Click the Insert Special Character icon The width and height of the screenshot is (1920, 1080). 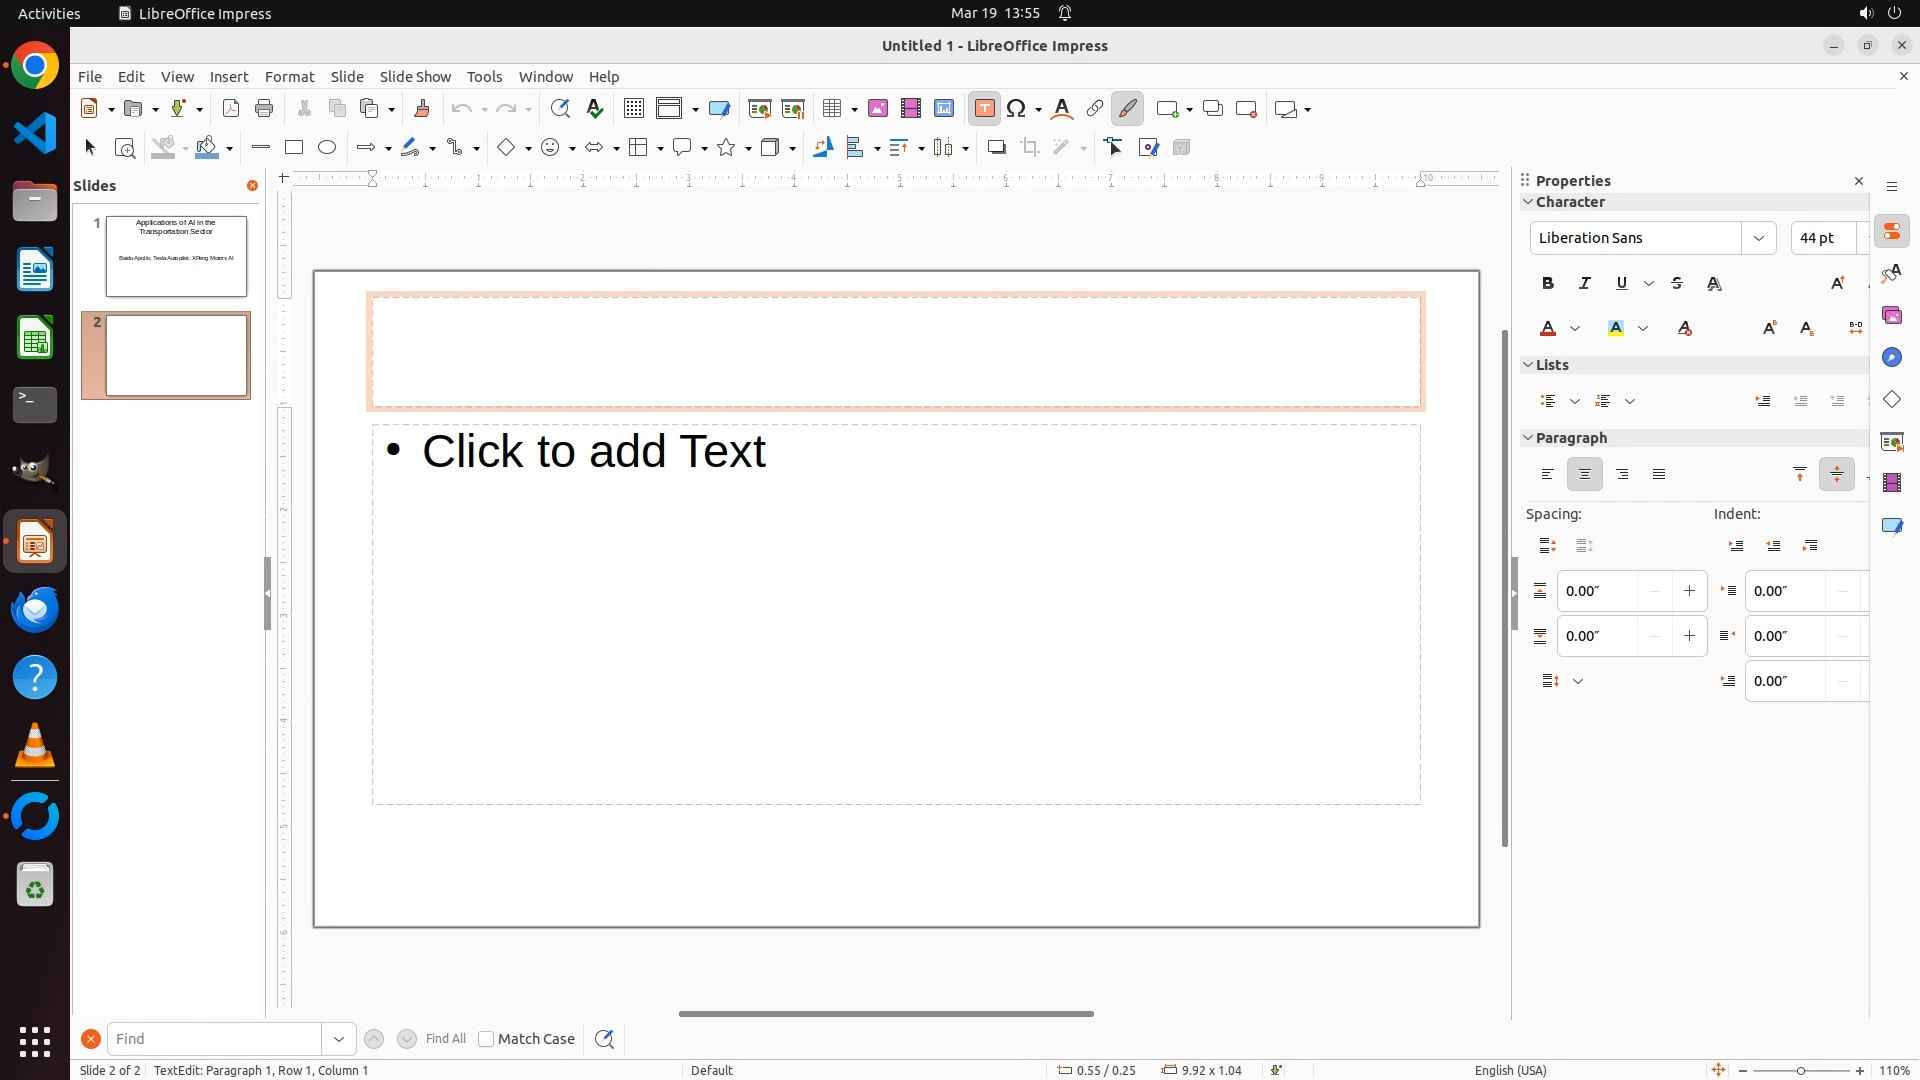[x=1017, y=109]
